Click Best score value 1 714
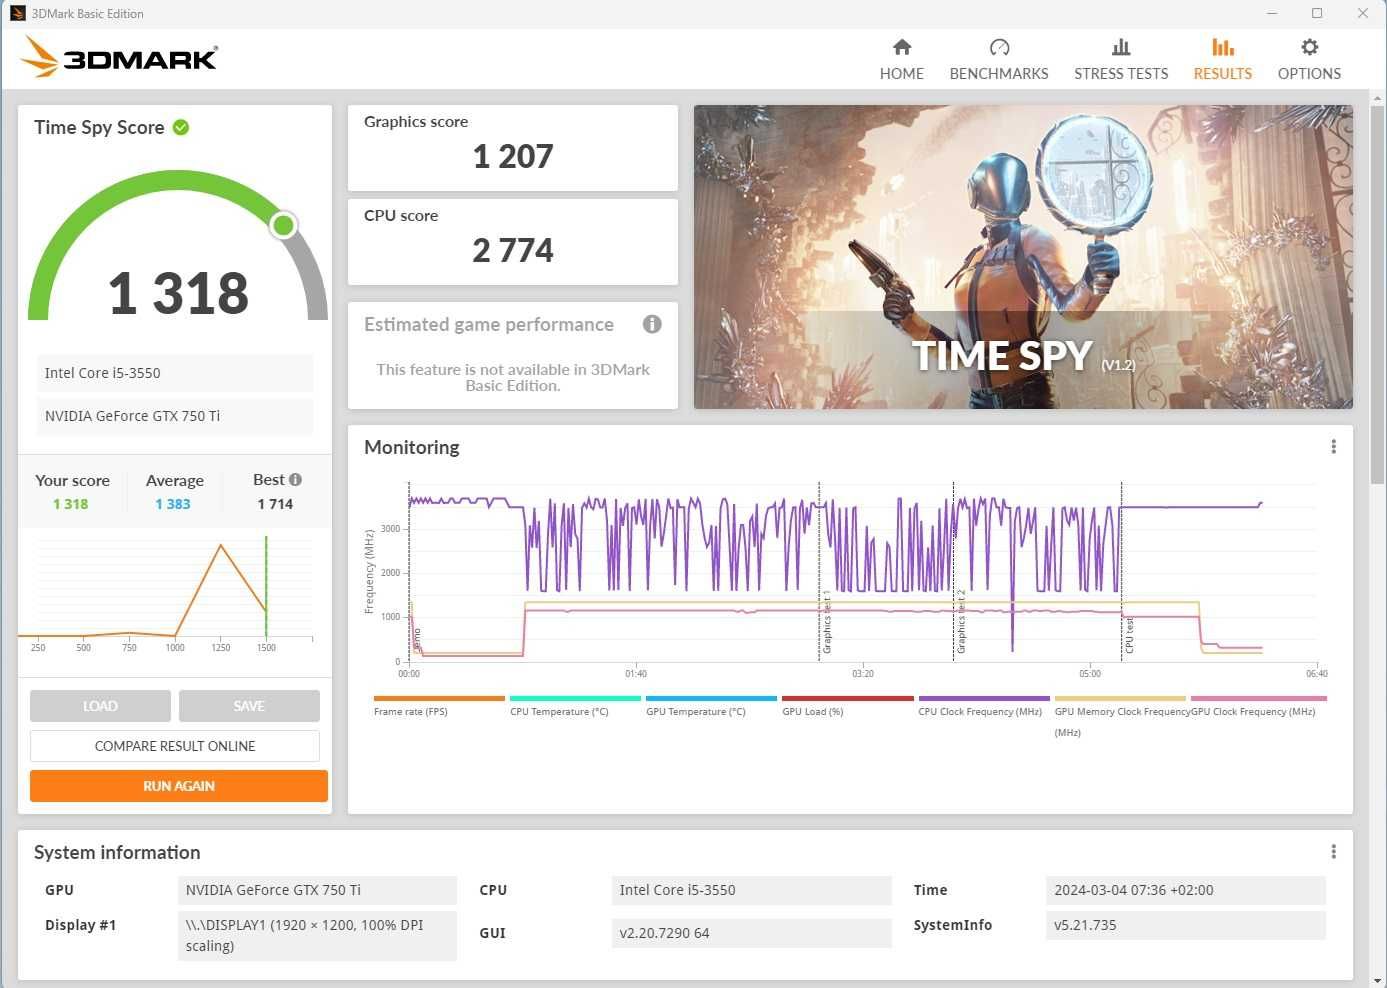The width and height of the screenshot is (1387, 988). click(275, 504)
